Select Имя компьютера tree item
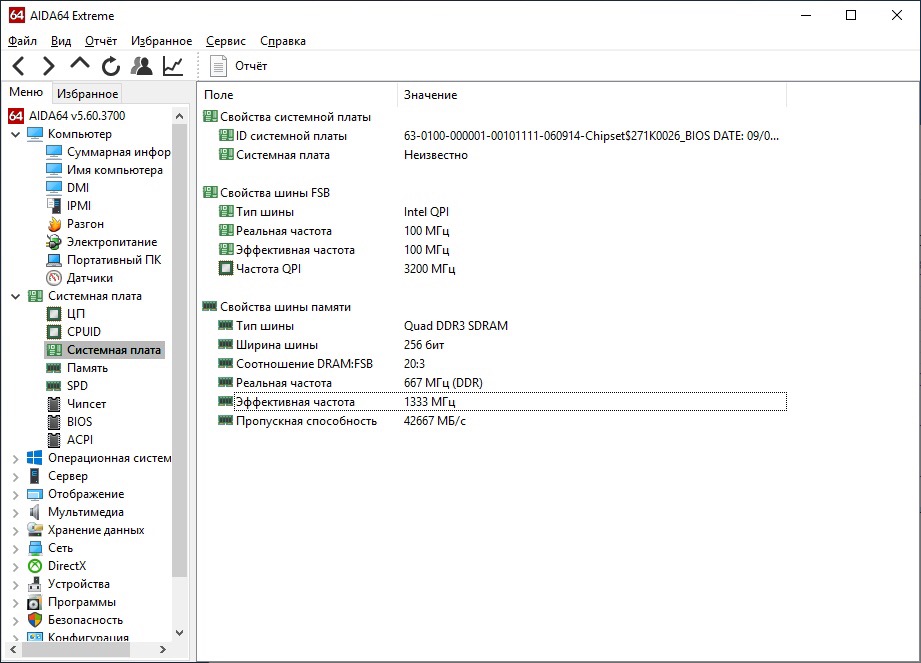Screen dimensions: 921x663 point(115,170)
